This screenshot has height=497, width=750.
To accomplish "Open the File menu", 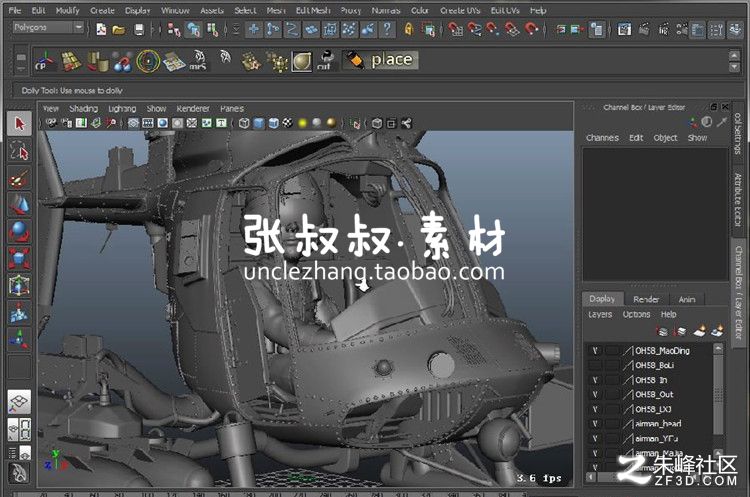I will pos(15,10).
